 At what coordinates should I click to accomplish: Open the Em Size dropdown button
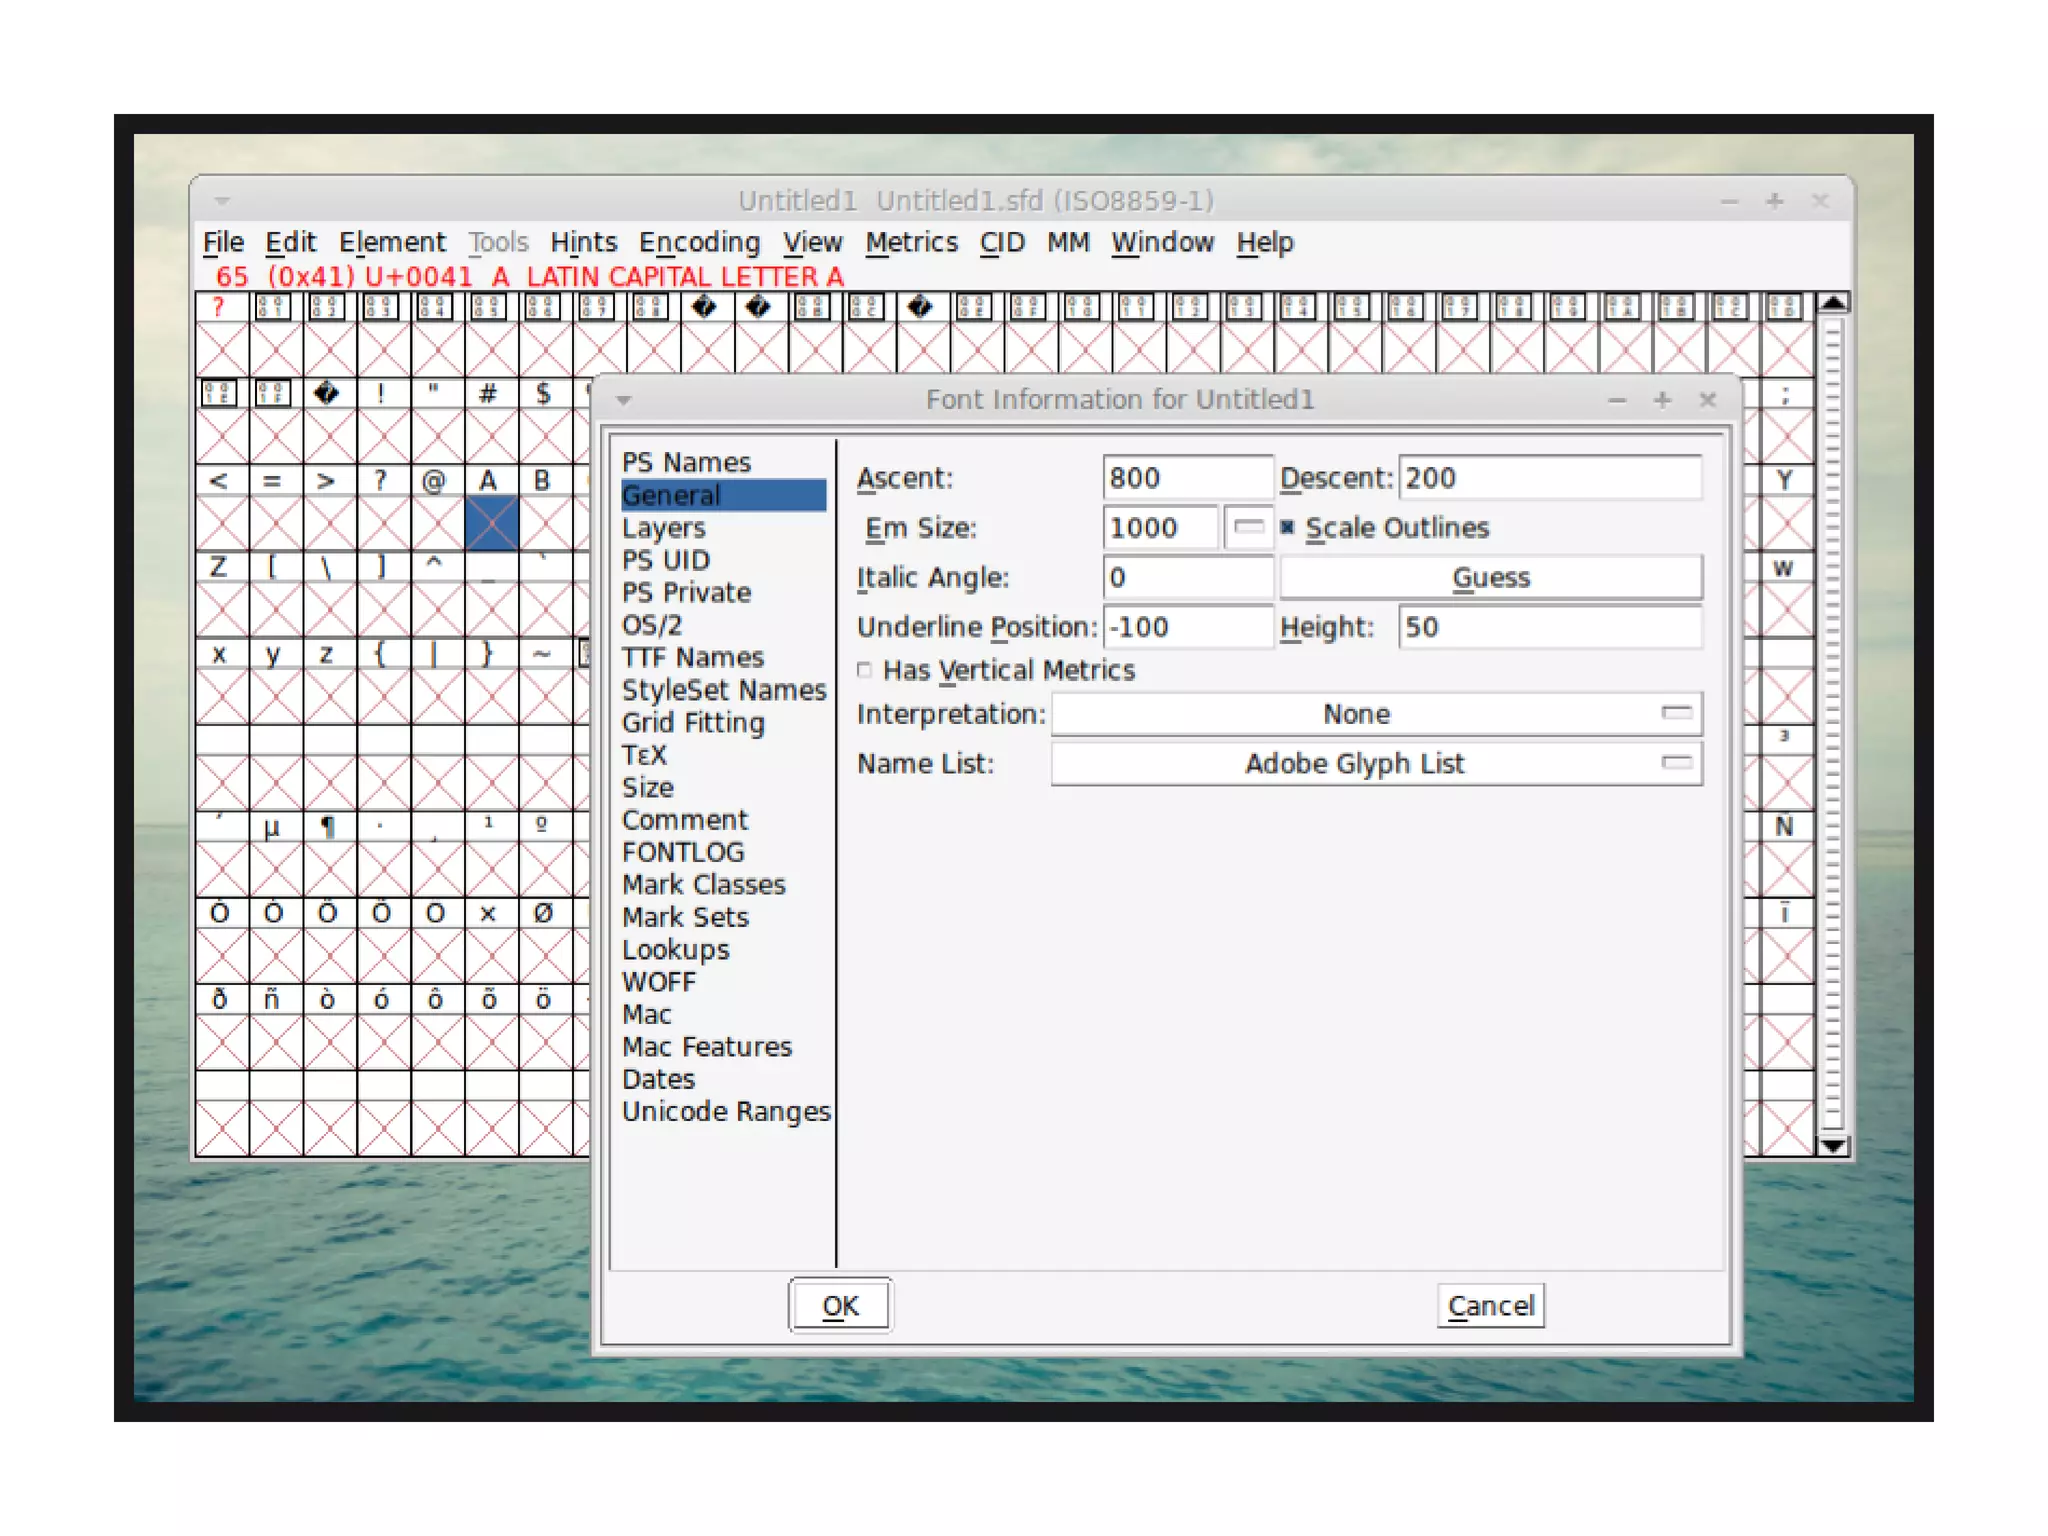pyautogui.click(x=1247, y=527)
